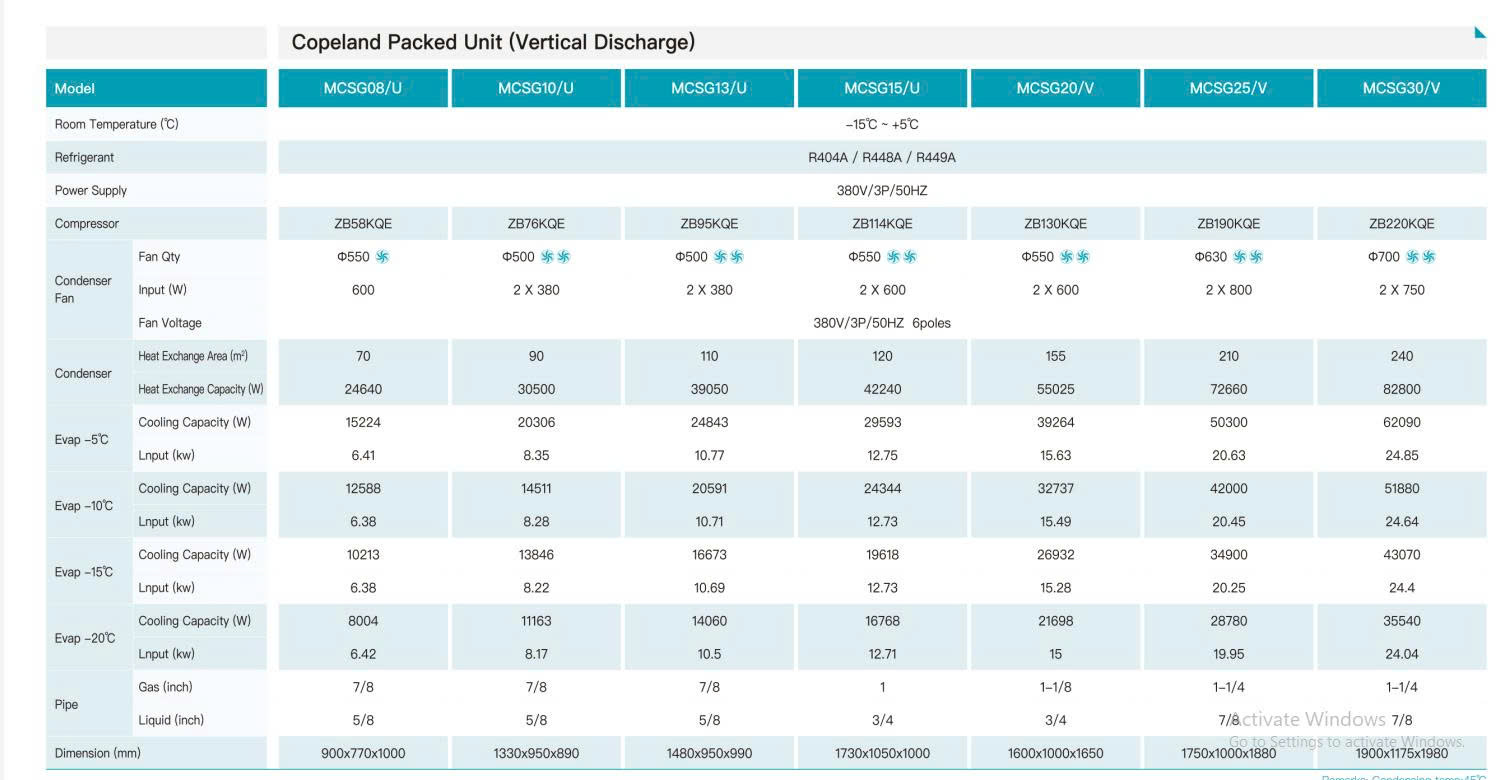Click fan input value '2 X 750'
The height and width of the screenshot is (780, 1499).
coord(1401,290)
